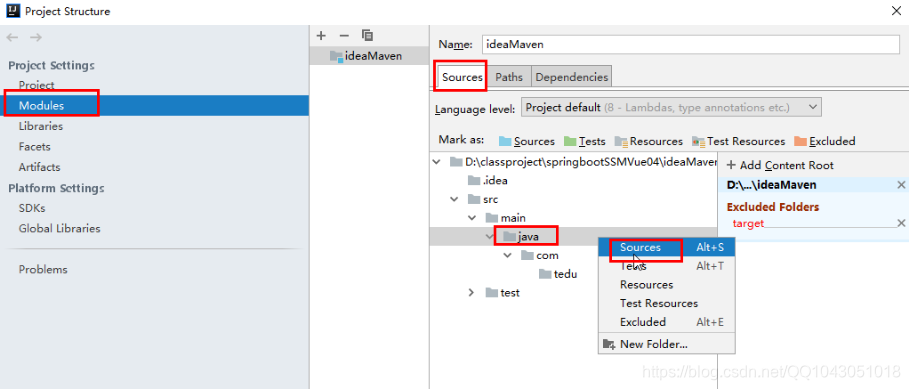Mark folder as Tests in toolbar
910x390 pixels.
[585, 142]
